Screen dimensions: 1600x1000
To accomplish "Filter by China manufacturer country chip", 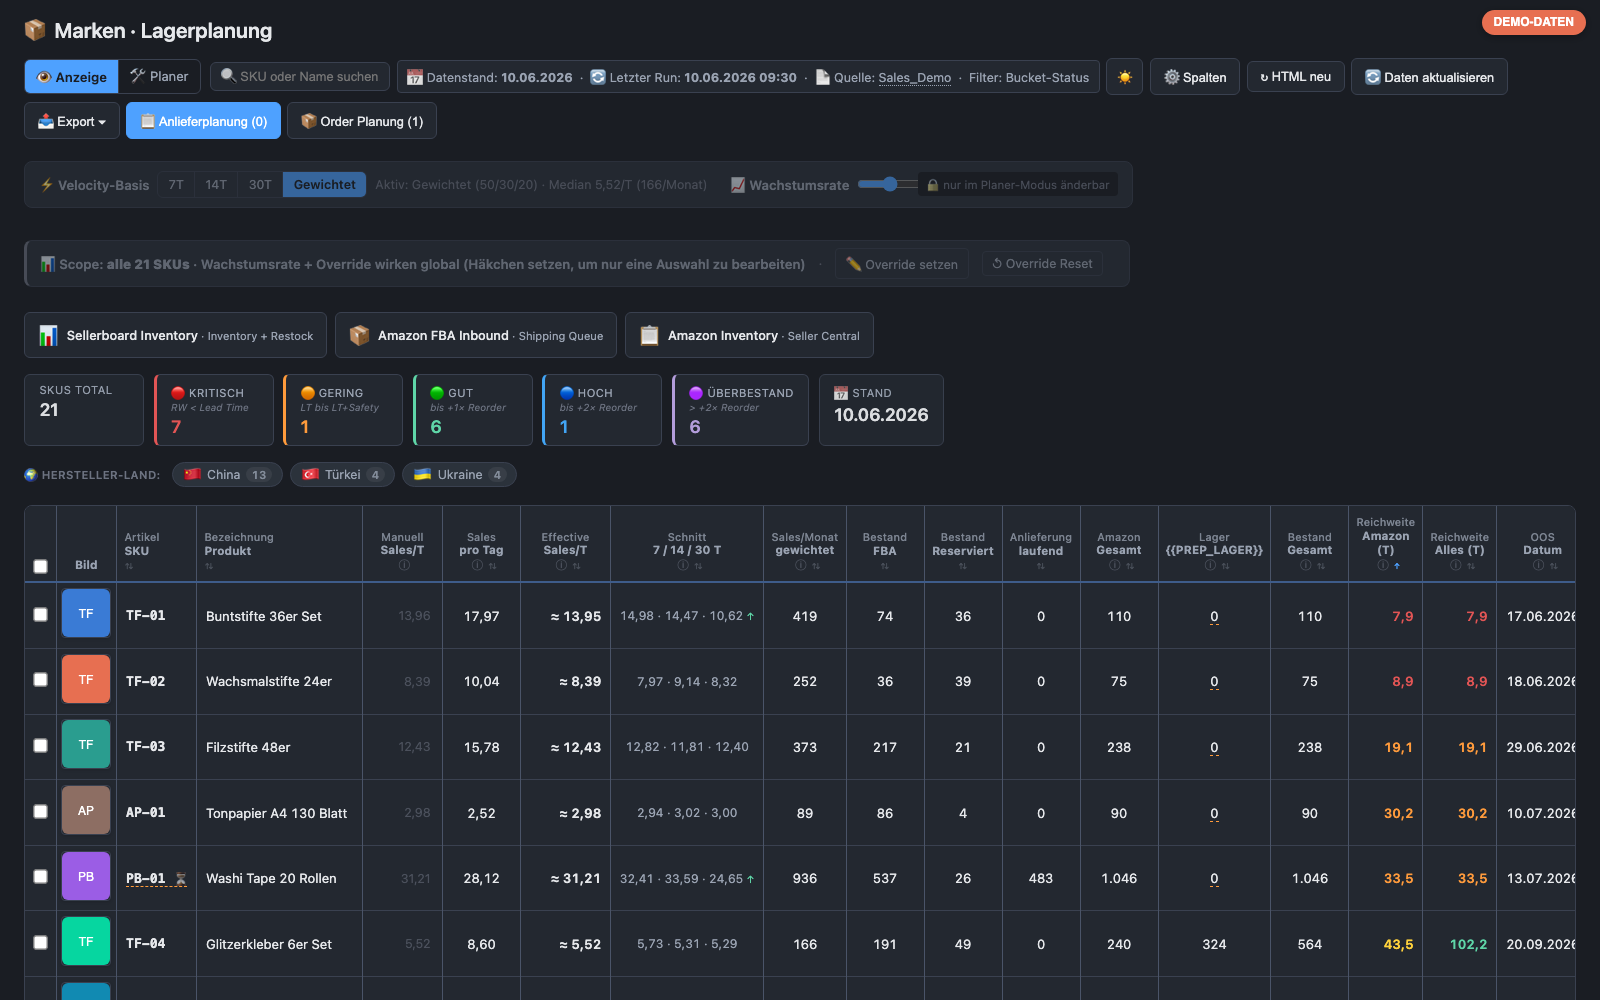I will point(227,475).
